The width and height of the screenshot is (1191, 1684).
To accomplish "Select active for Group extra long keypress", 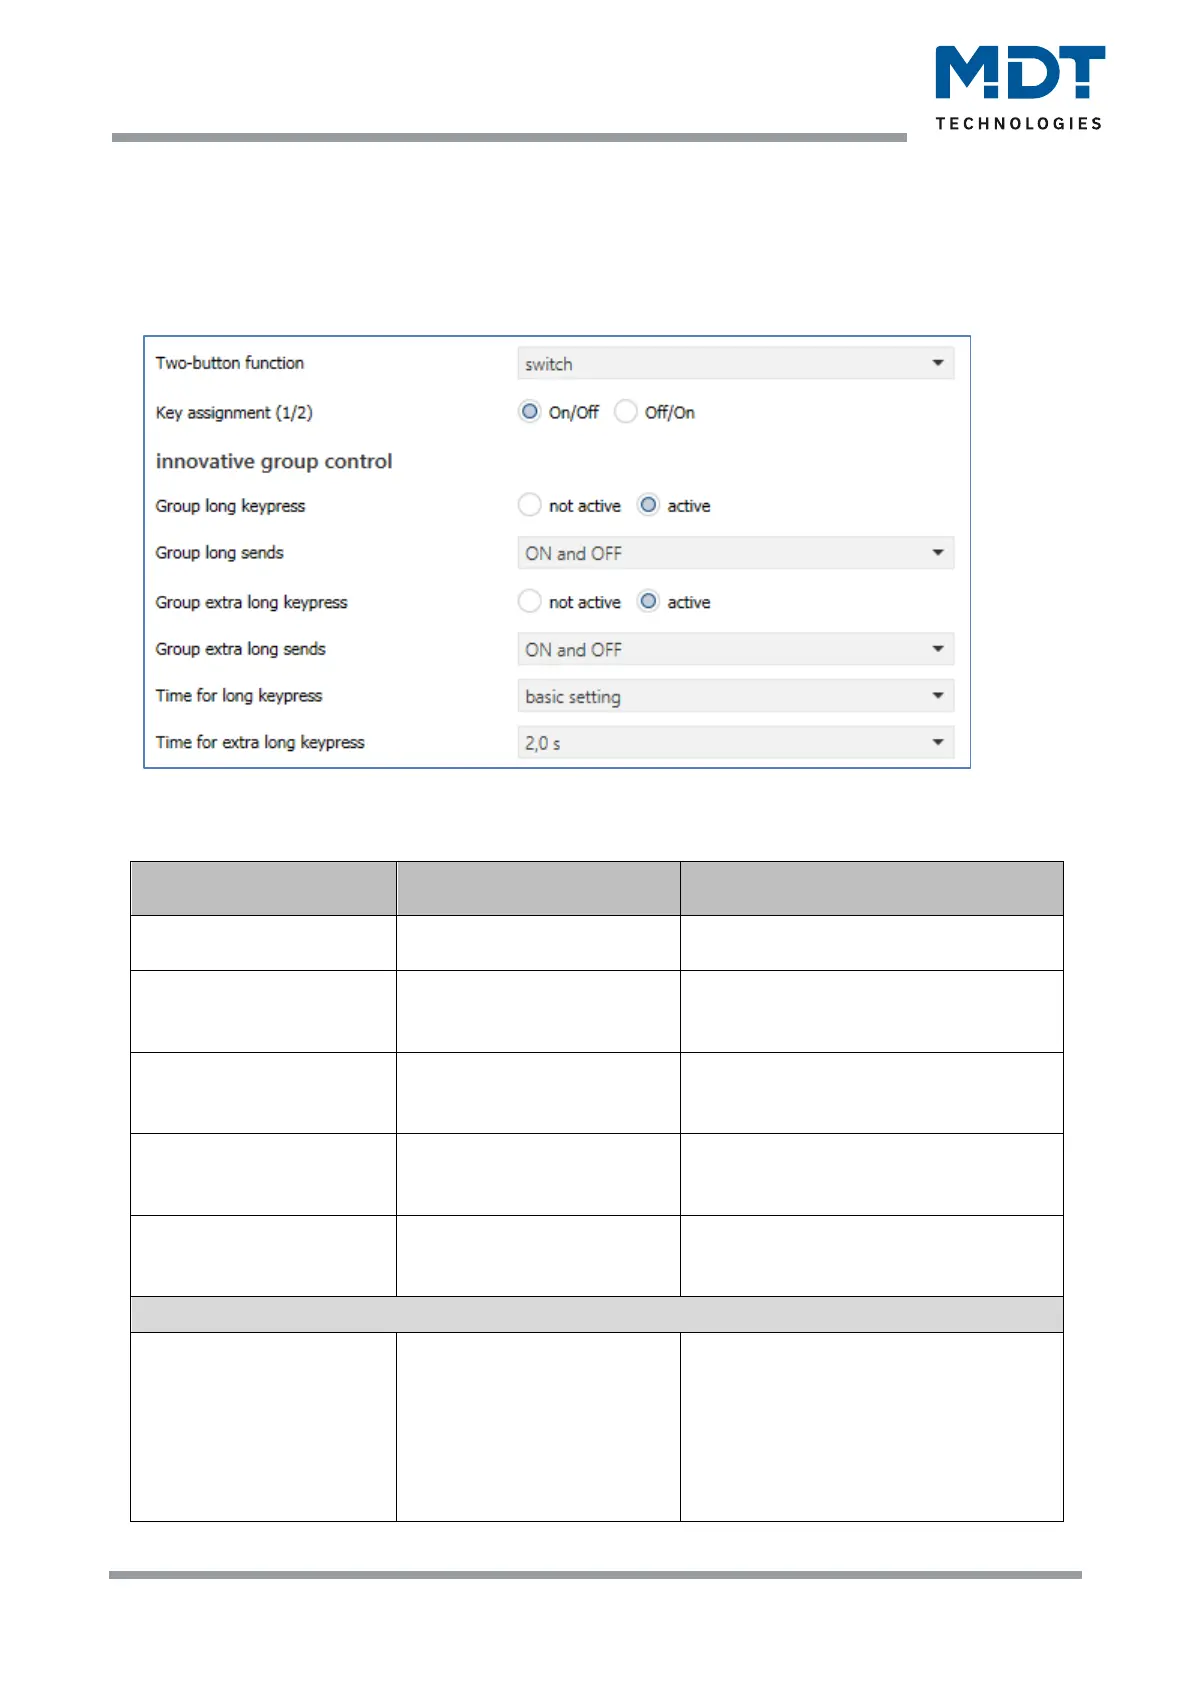I will pyautogui.click(x=649, y=602).
